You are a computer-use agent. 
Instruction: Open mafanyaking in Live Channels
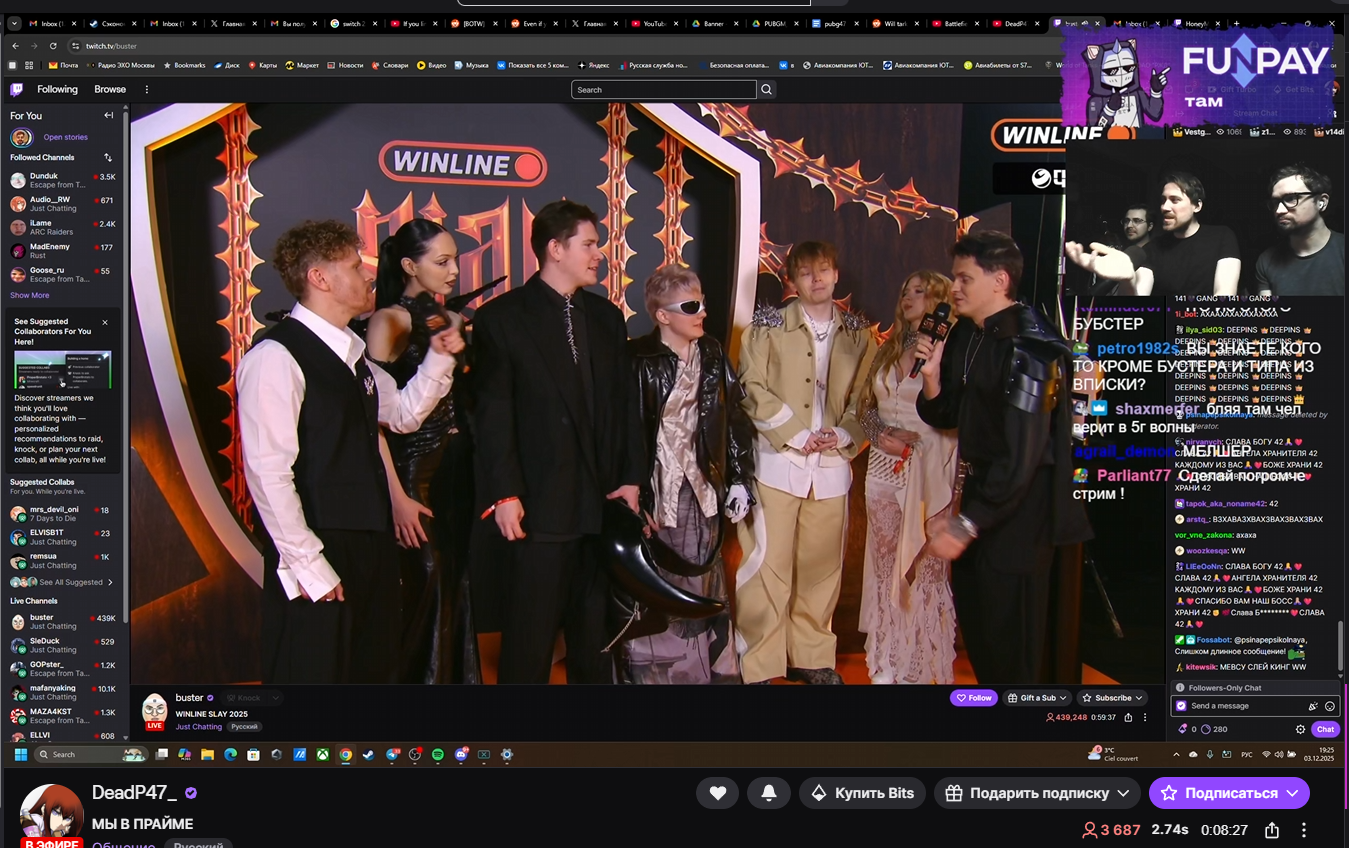pos(63,692)
